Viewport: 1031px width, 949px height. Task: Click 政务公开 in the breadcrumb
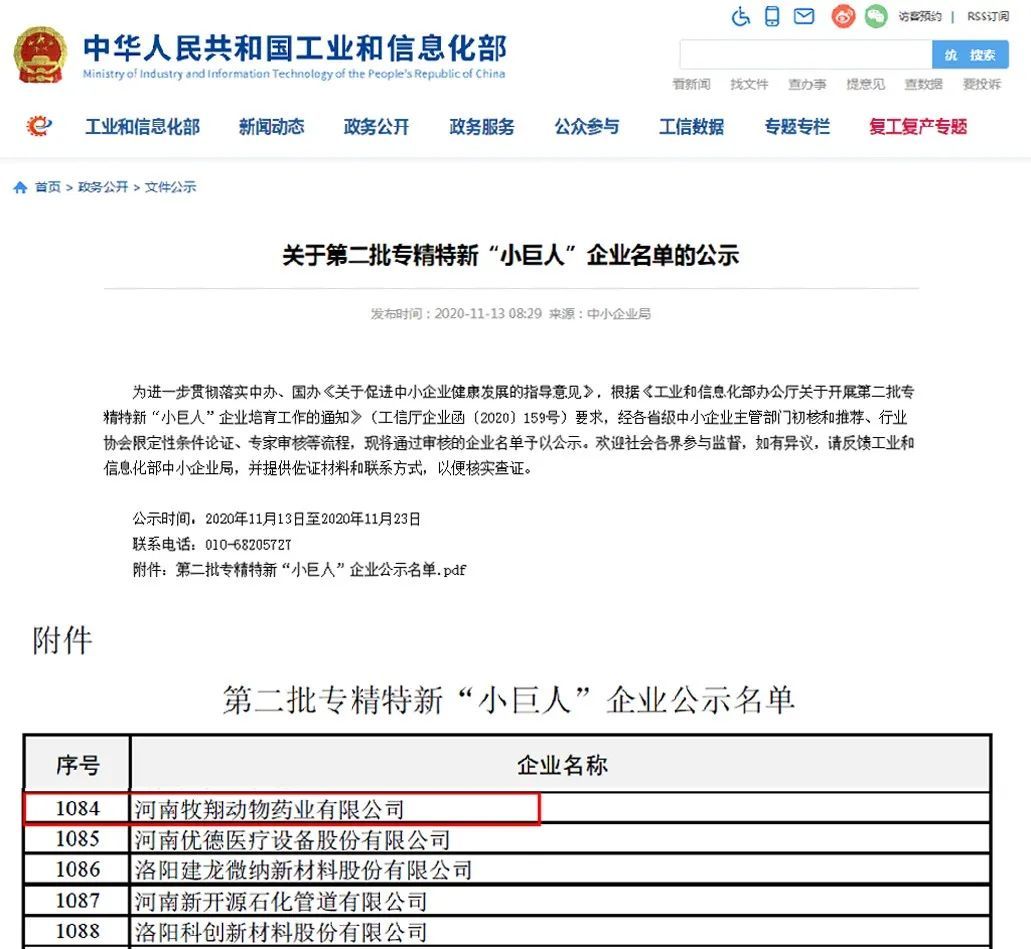(x=103, y=187)
